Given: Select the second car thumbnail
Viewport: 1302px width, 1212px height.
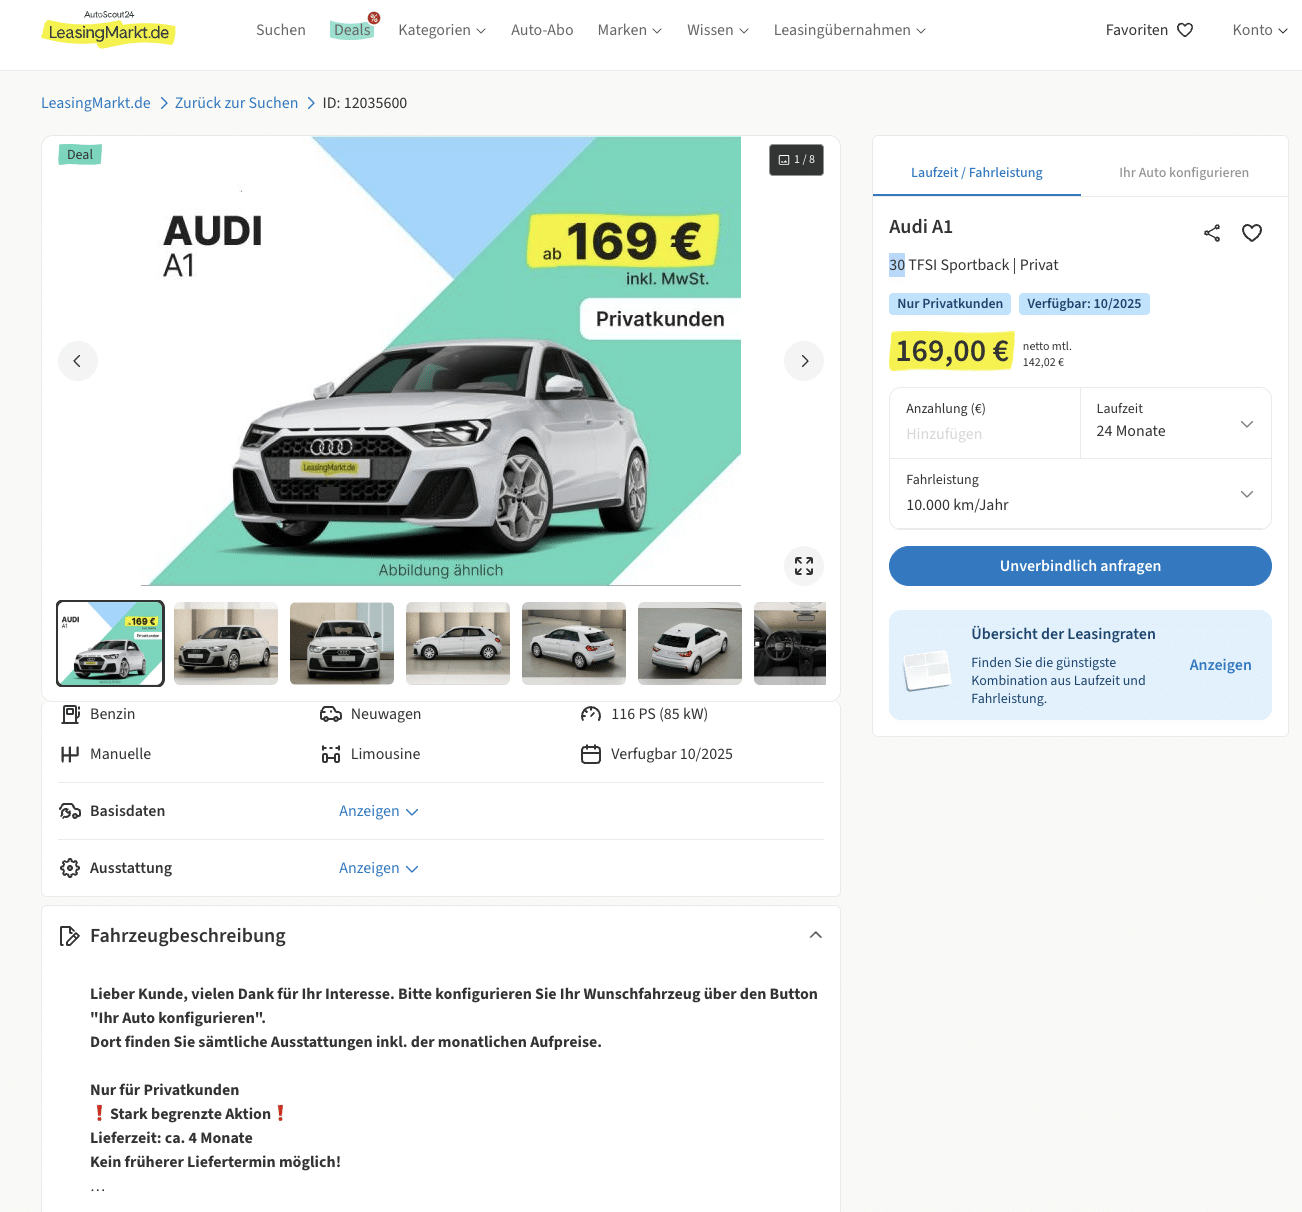Looking at the screenshot, I should click(x=226, y=644).
